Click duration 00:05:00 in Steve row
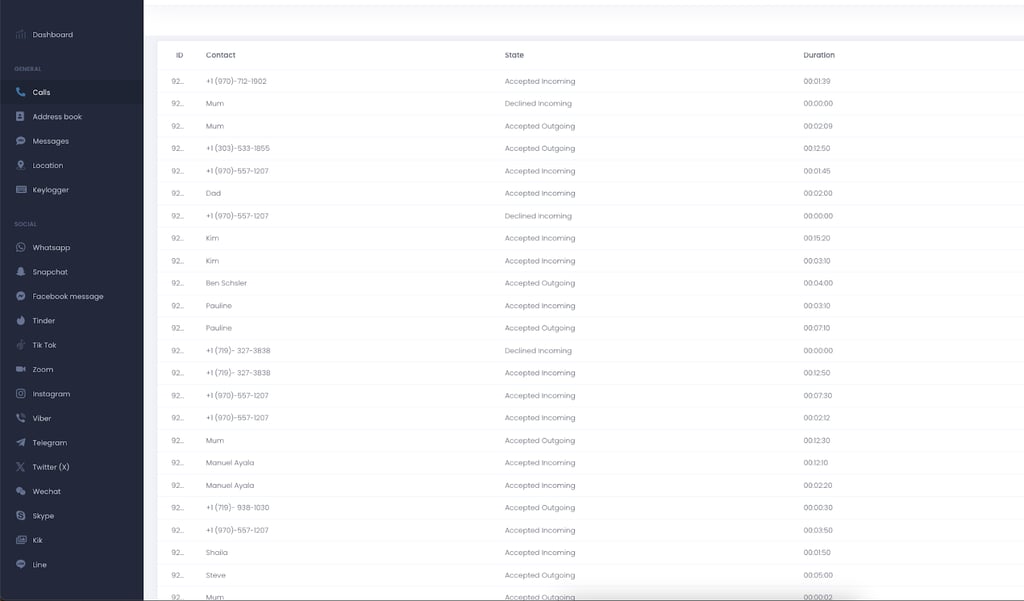 [818, 576]
